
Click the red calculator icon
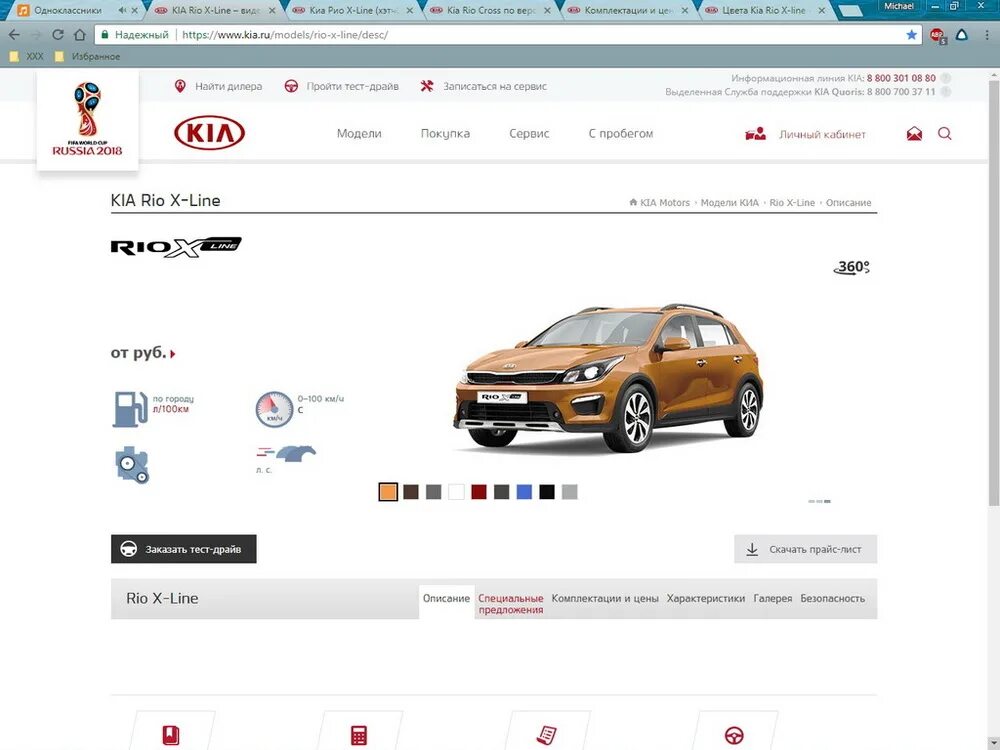coord(359,735)
